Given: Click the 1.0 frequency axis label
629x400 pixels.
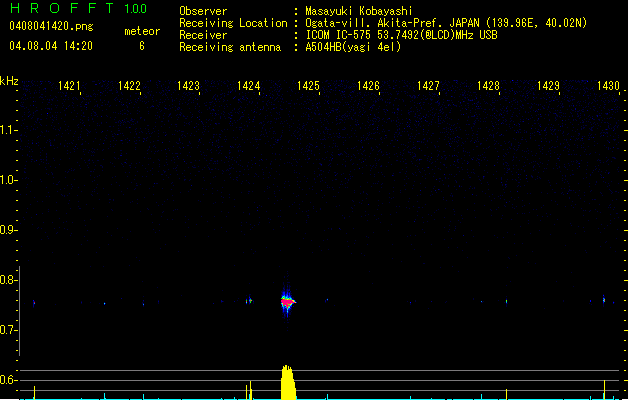Looking at the screenshot, I should coord(9,180).
